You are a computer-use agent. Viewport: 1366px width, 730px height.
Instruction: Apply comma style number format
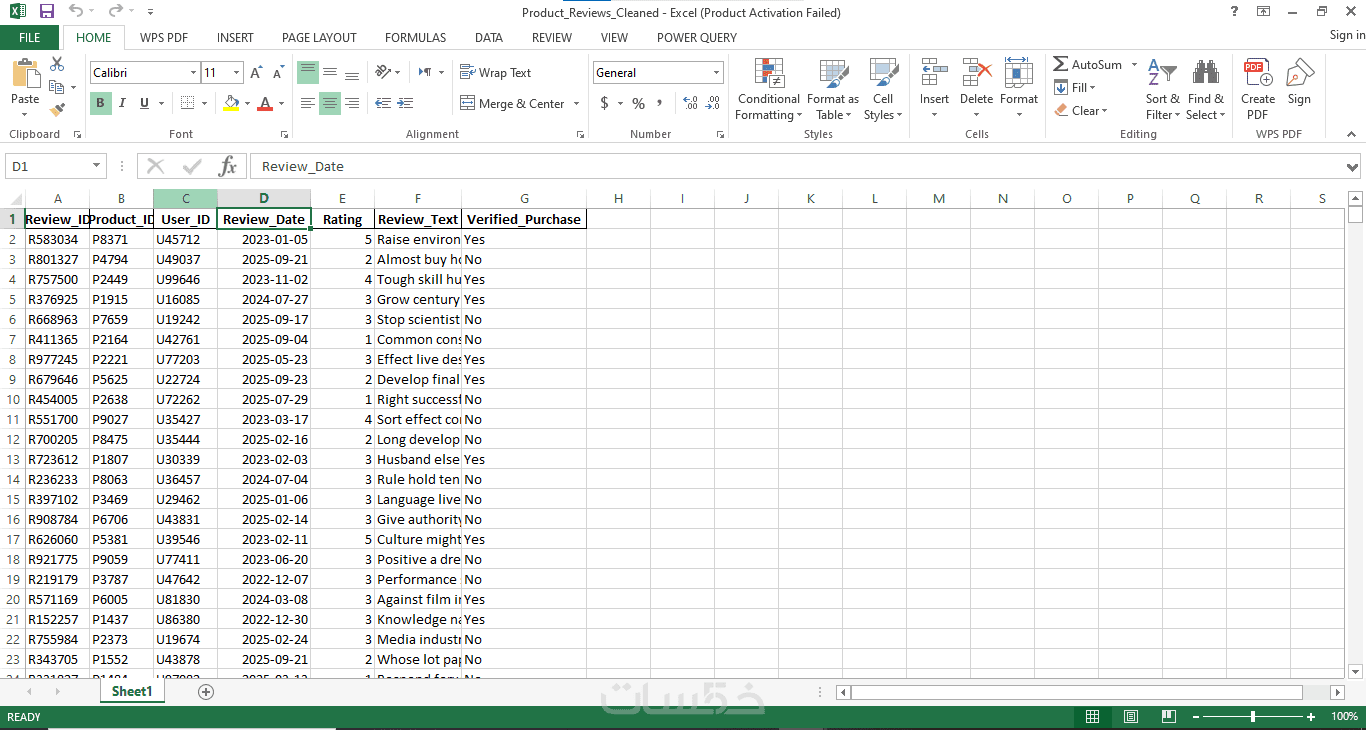tap(660, 103)
